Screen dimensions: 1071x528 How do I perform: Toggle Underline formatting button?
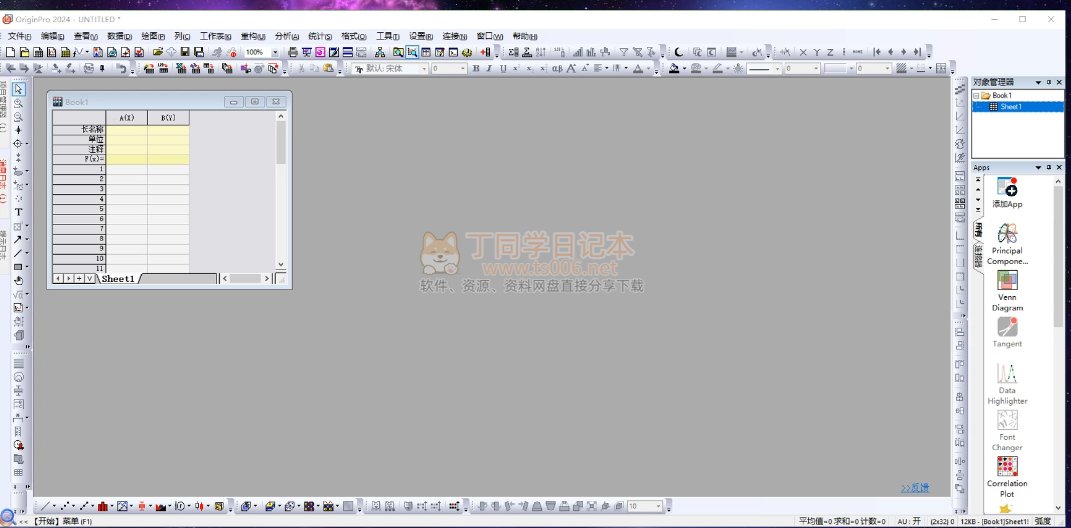(503, 68)
